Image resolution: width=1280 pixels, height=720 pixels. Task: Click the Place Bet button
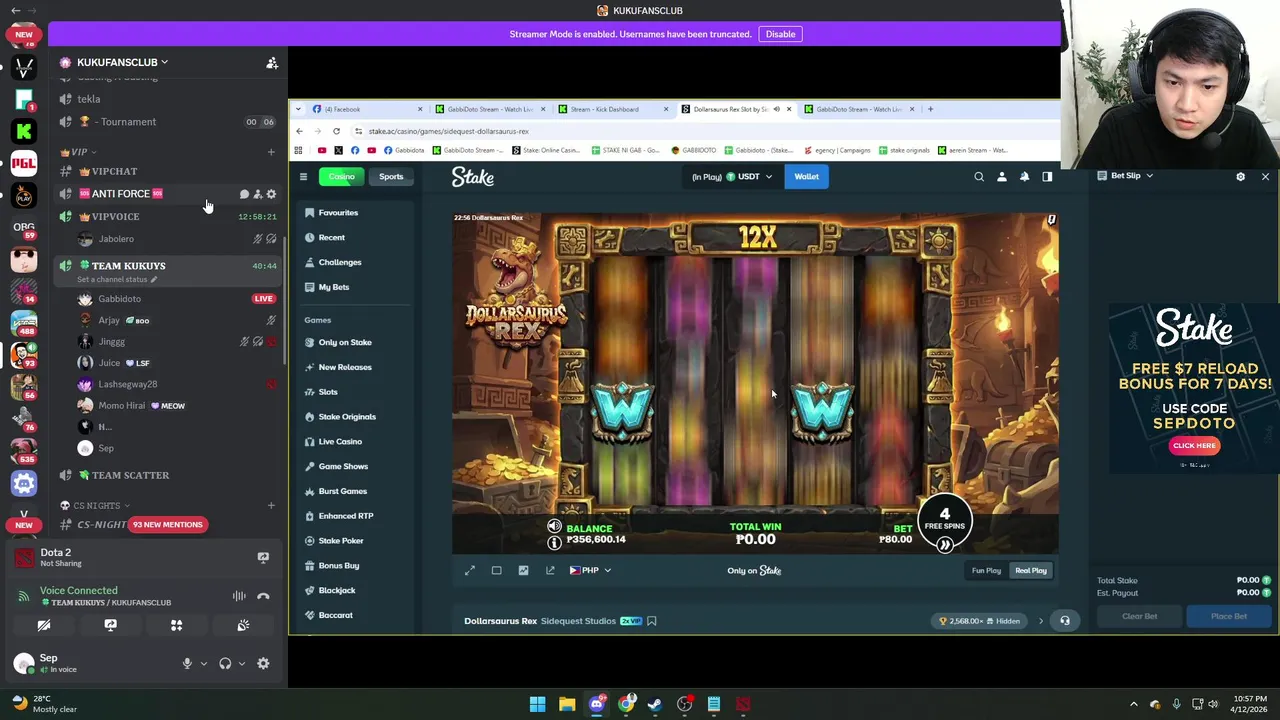click(x=1229, y=616)
